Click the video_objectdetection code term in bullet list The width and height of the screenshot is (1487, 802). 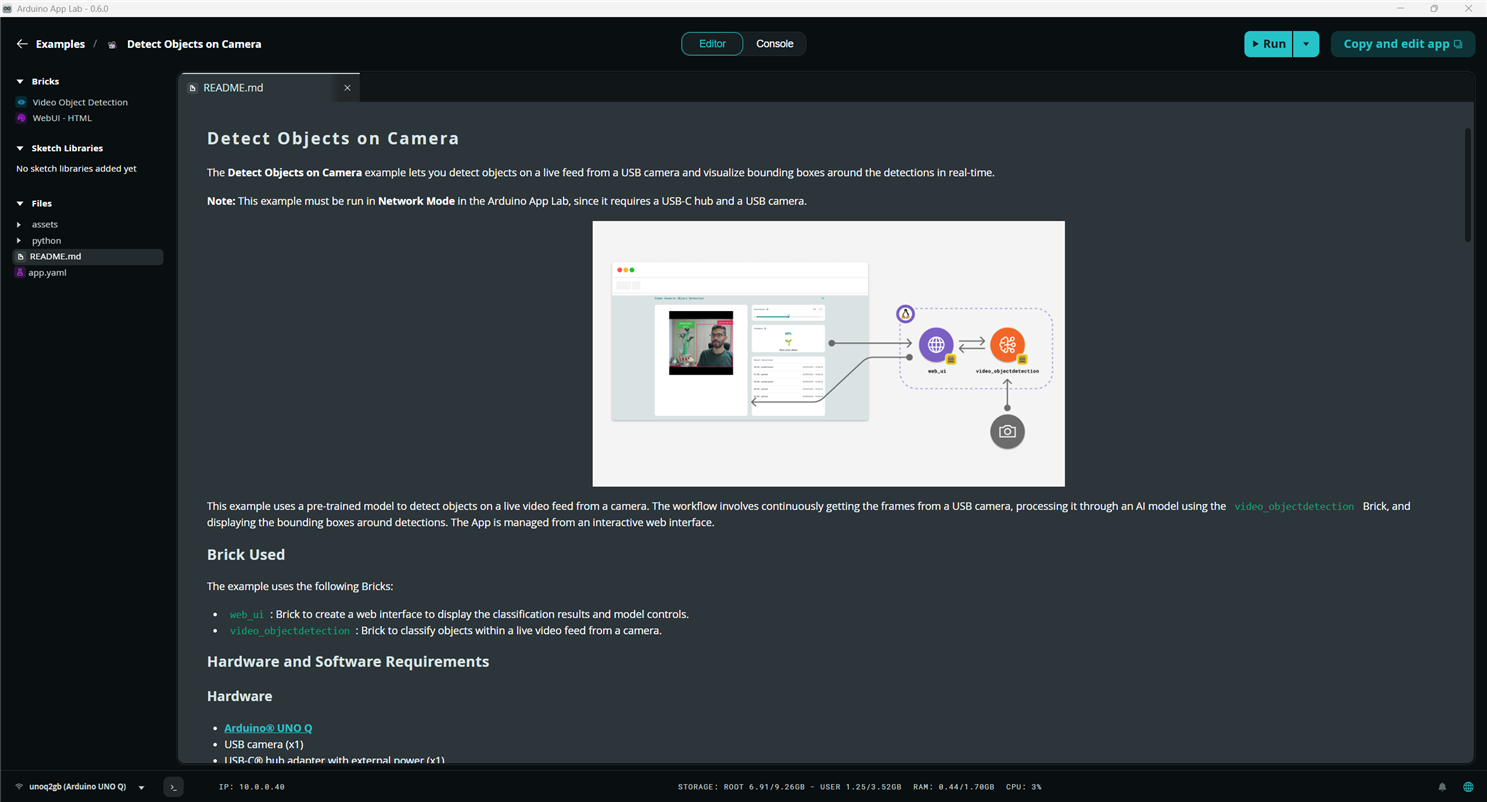pos(290,631)
